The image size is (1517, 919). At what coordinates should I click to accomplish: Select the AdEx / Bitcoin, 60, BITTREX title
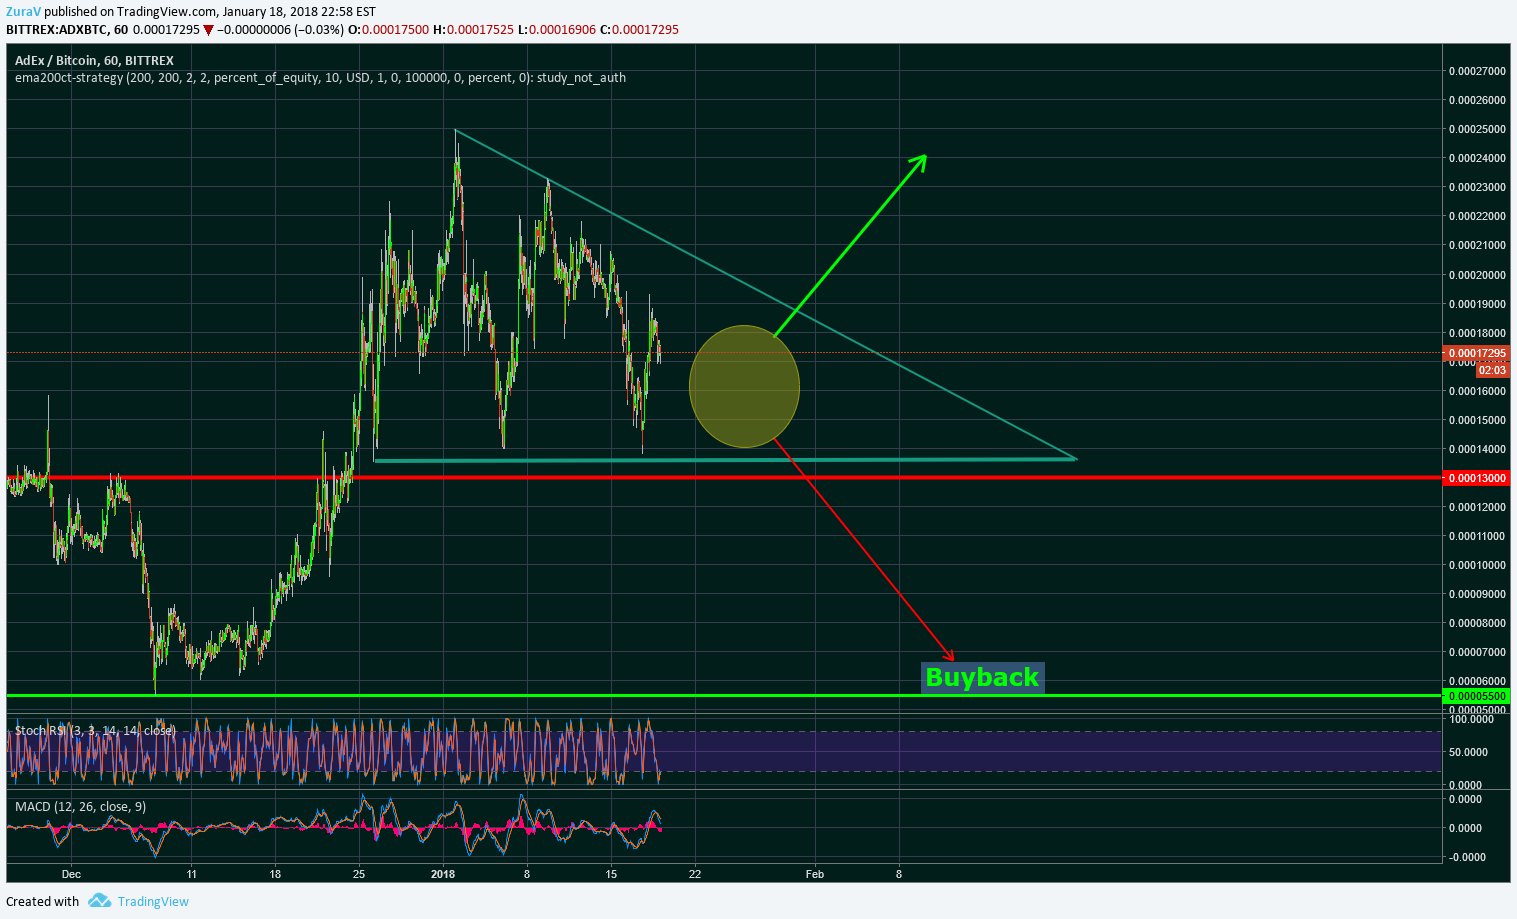(x=94, y=60)
